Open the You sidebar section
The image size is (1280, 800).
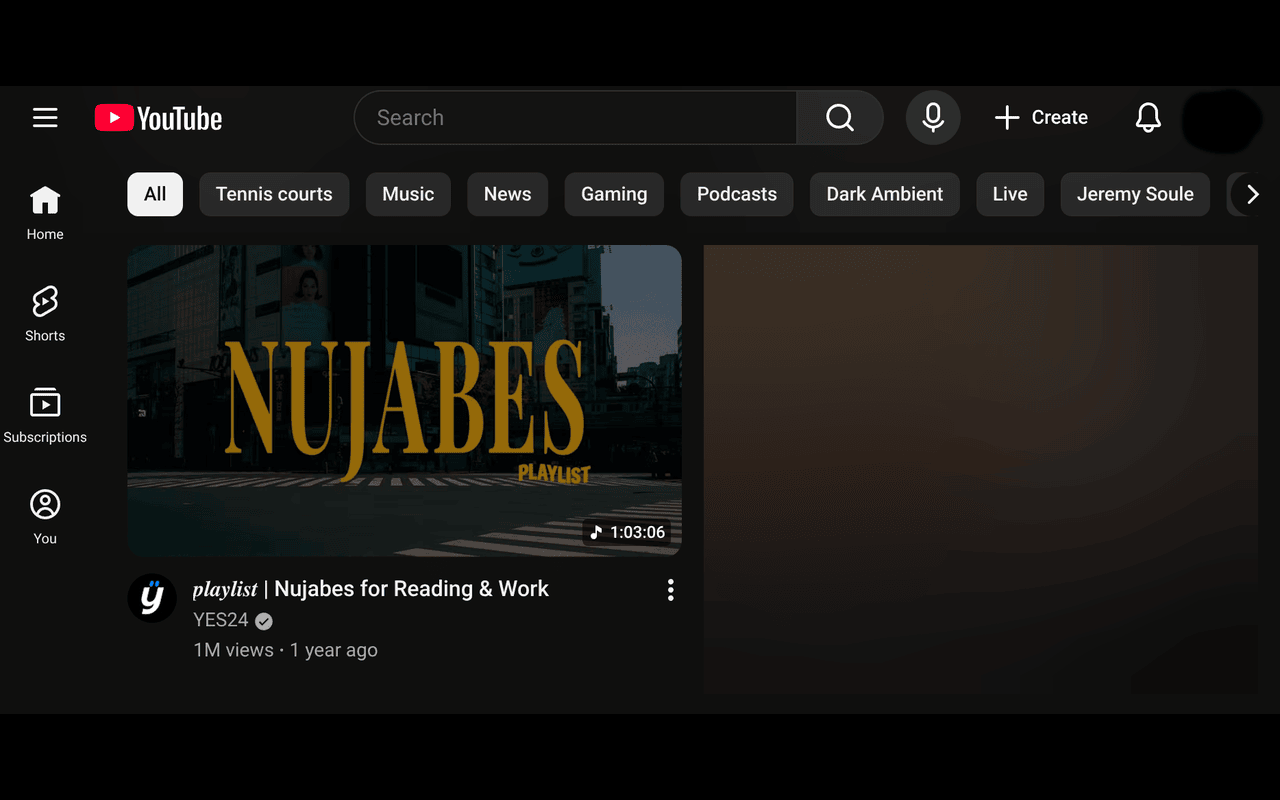pos(45,516)
